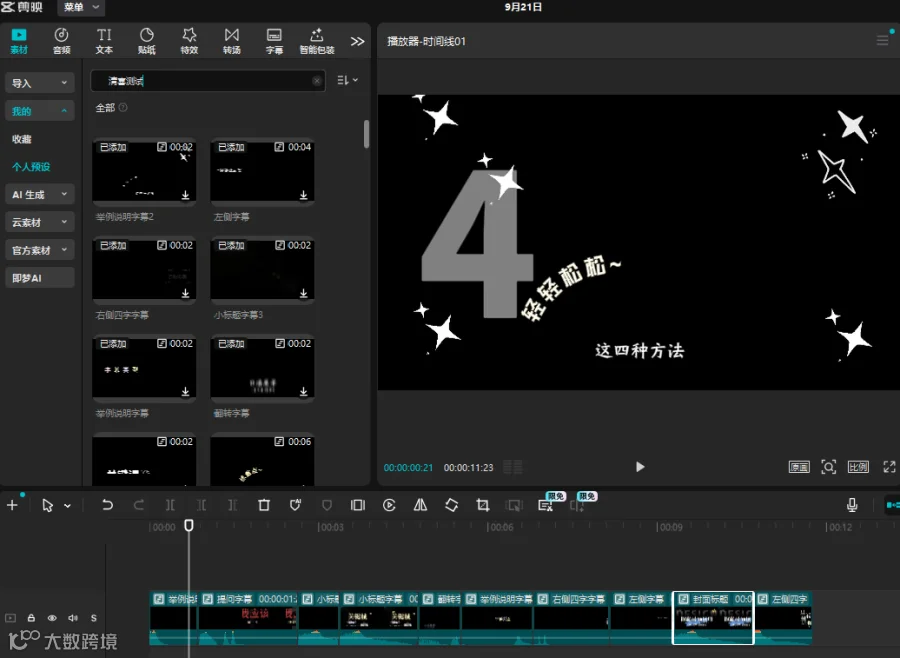Click the mirror flip icon

click(x=420, y=505)
